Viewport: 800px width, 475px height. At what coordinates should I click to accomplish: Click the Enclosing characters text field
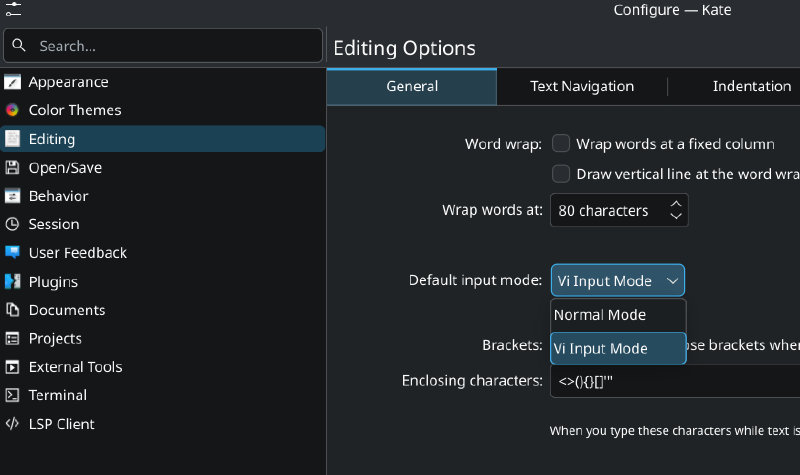click(x=675, y=381)
